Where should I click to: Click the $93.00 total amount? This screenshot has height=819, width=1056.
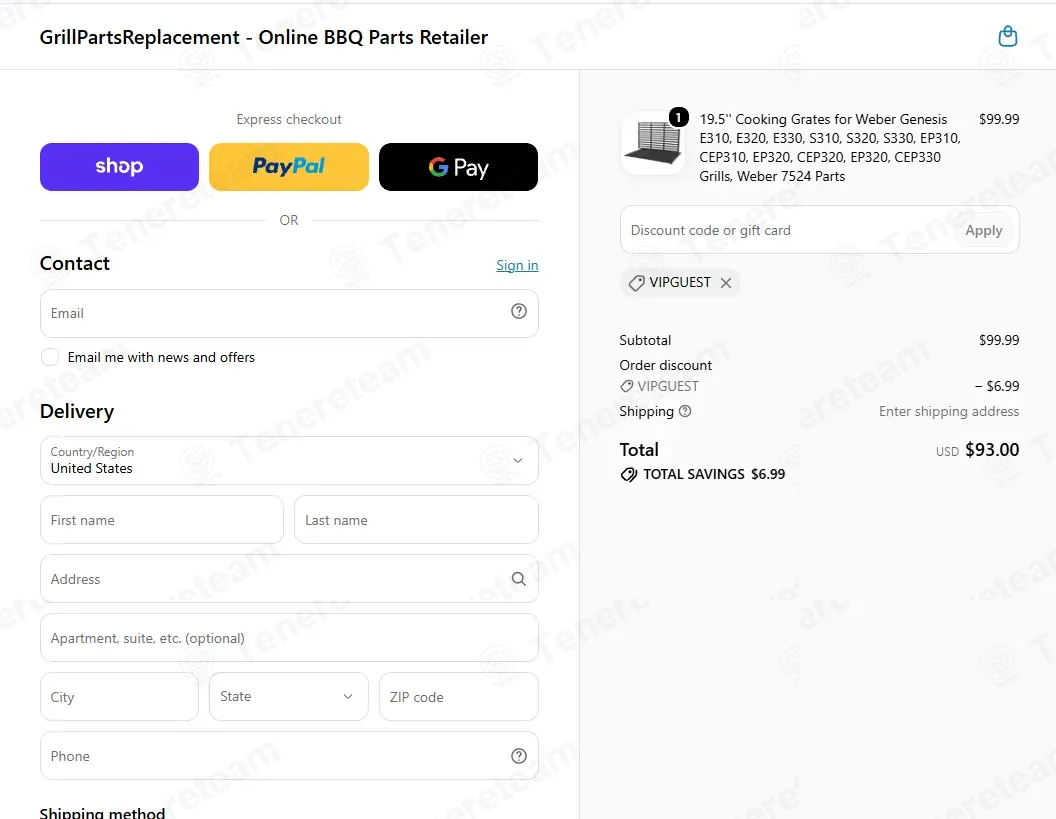click(992, 450)
